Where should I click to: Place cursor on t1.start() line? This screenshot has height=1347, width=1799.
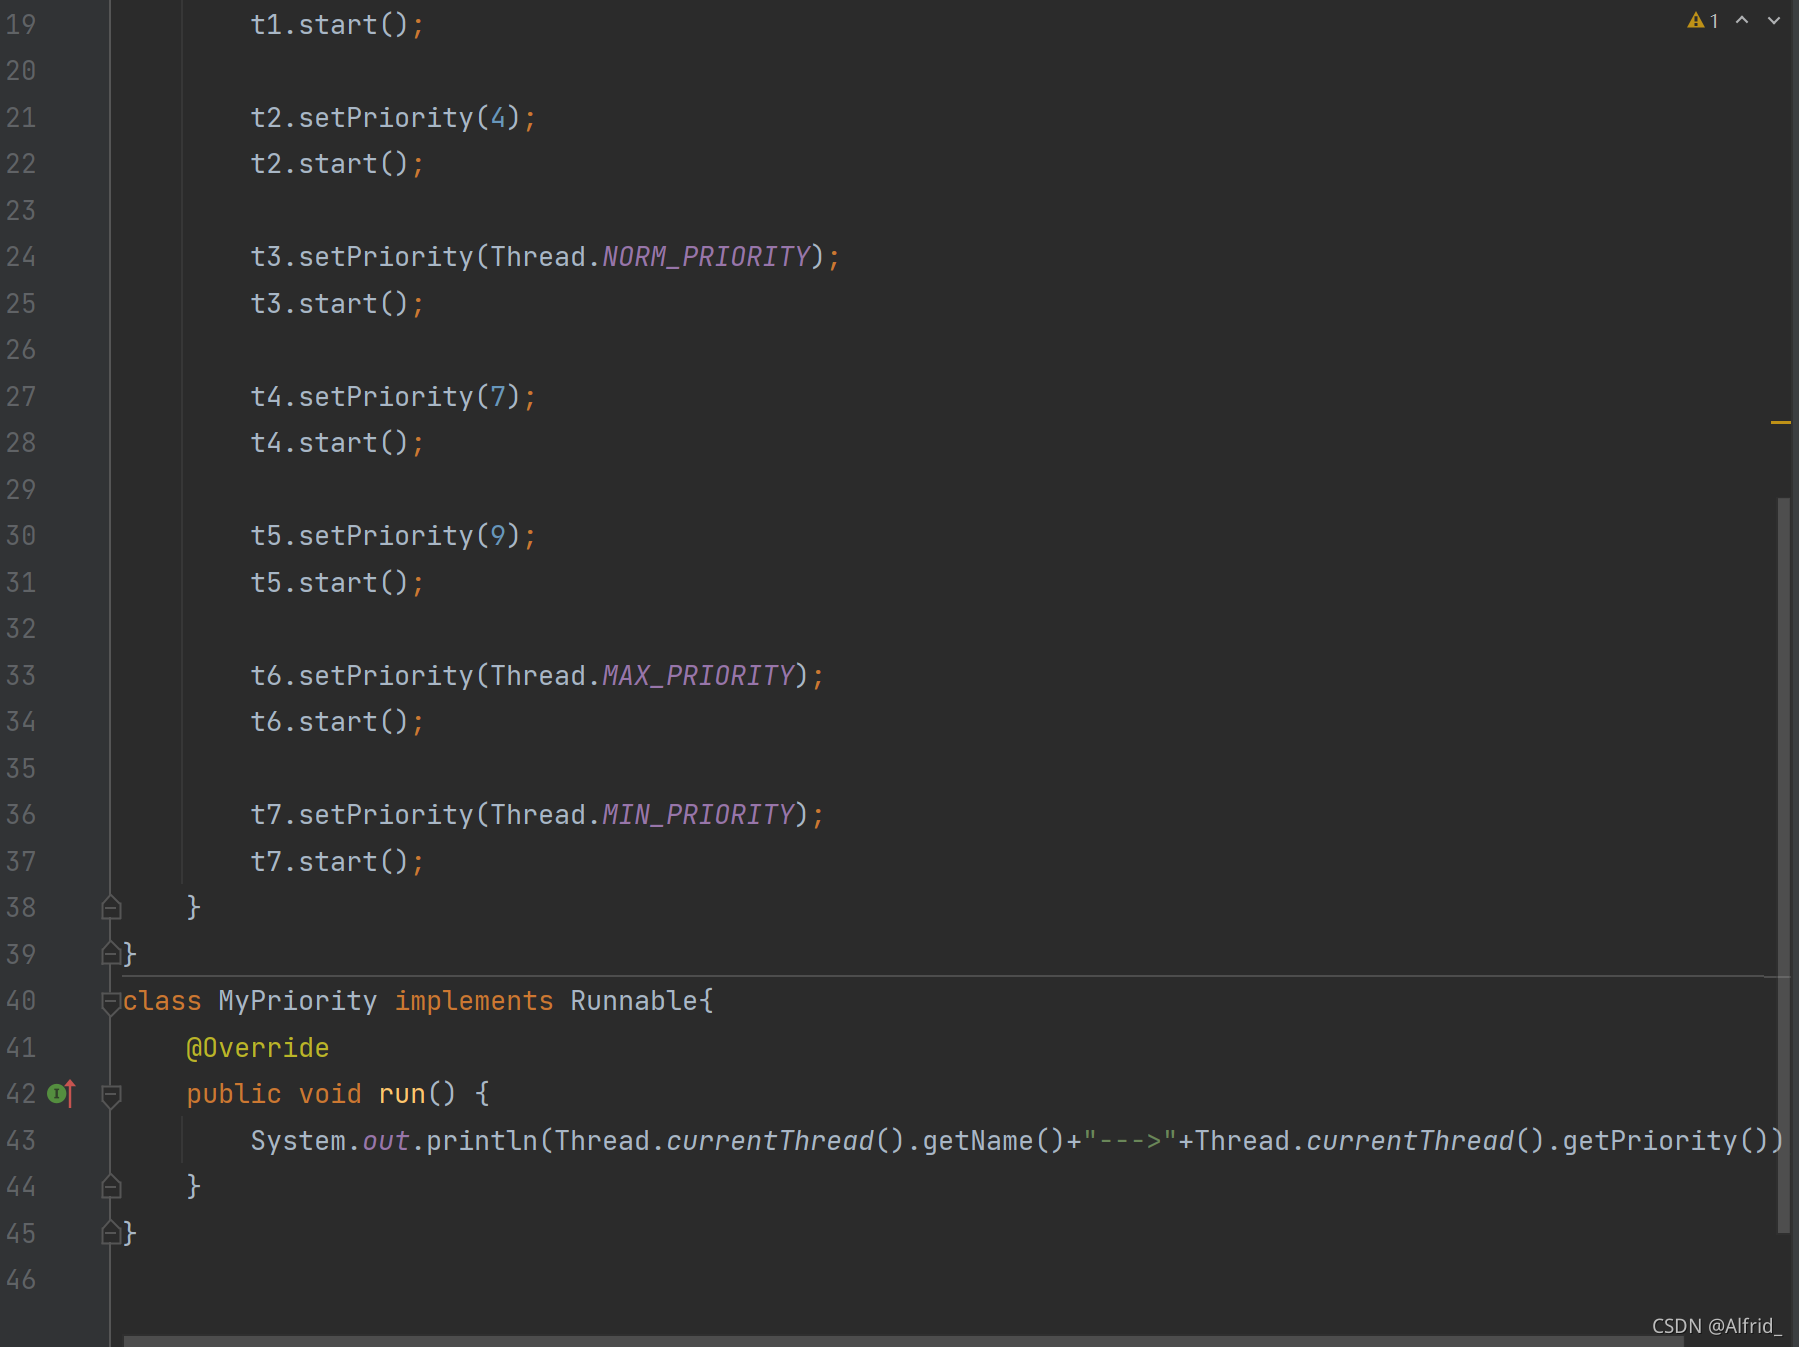pos(337,24)
